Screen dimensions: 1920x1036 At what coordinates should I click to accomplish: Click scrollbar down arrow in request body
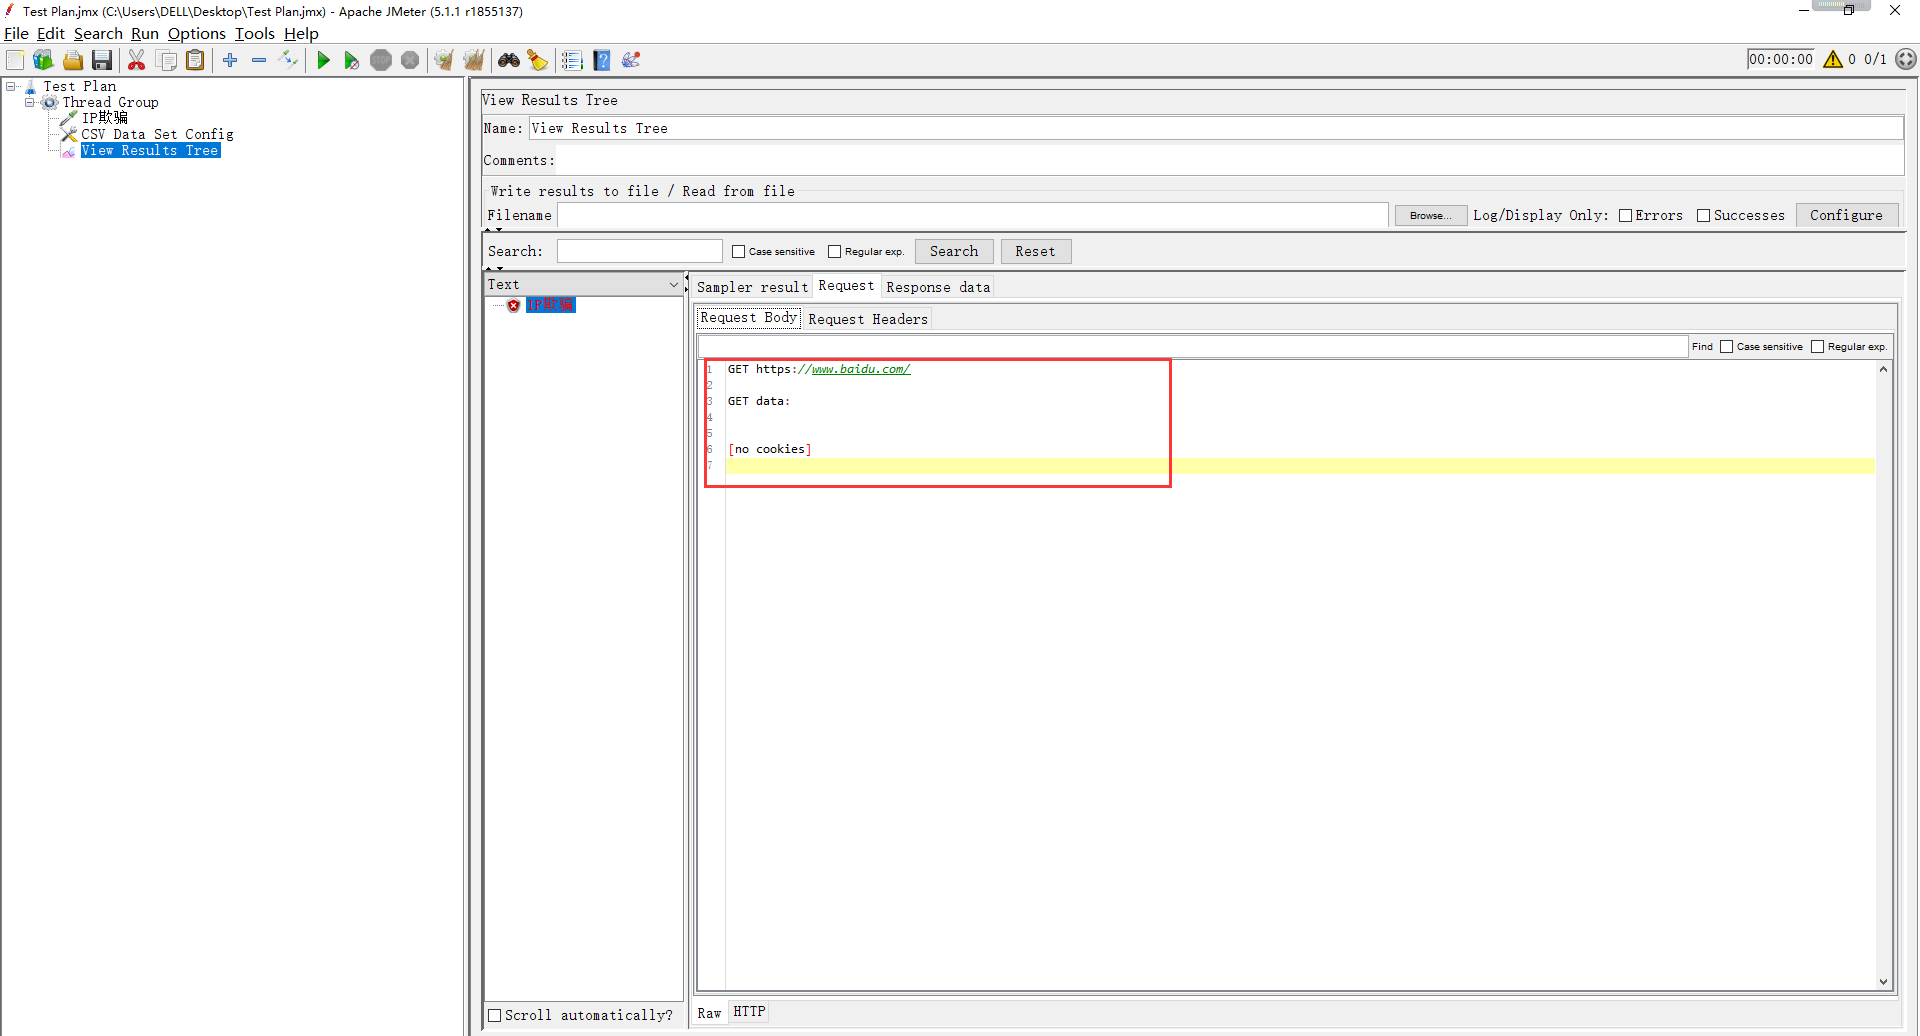click(x=1883, y=982)
